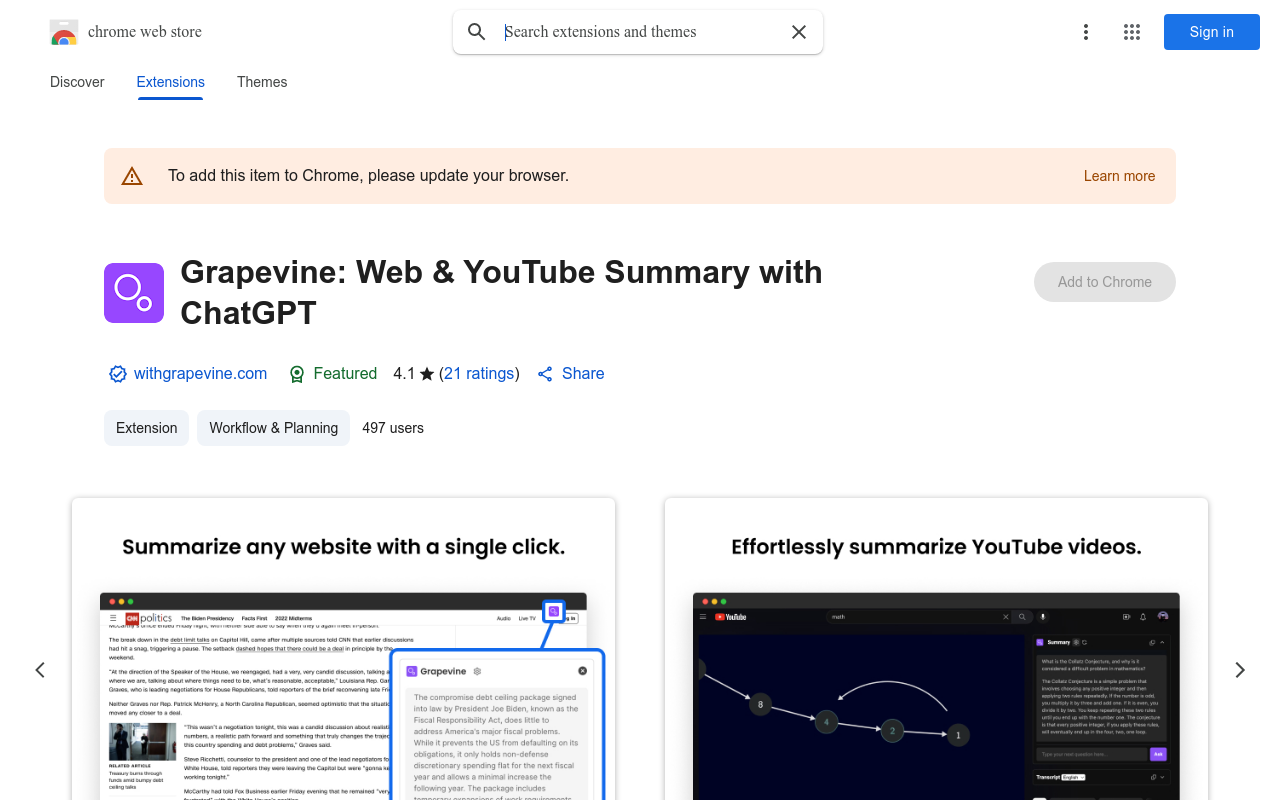This screenshot has width=1280, height=800.
Task: Click the share icon
Action: click(545, 374)
